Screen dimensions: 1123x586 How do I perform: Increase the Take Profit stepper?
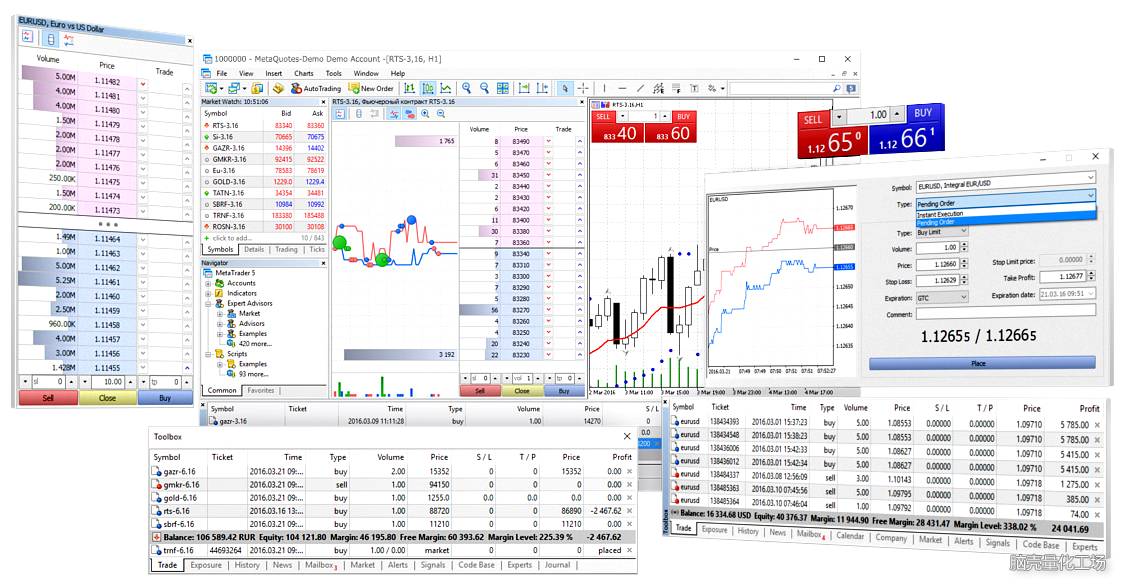coord(1091,273)
